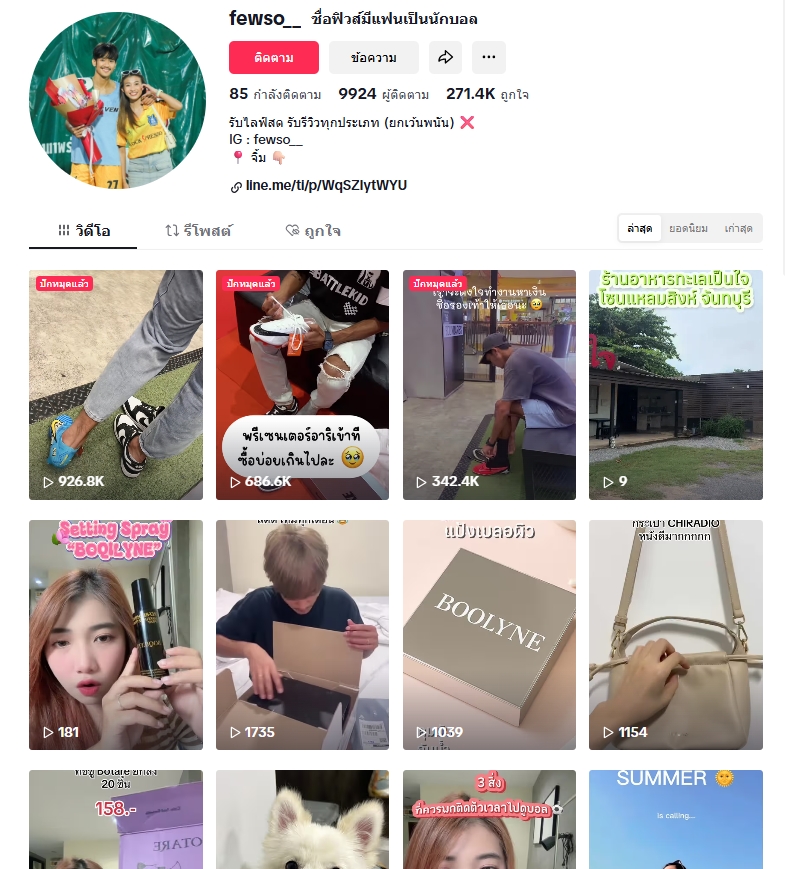
Task: Select the ล่าสุด latest sort option
Action: click(x=639, y=228)
